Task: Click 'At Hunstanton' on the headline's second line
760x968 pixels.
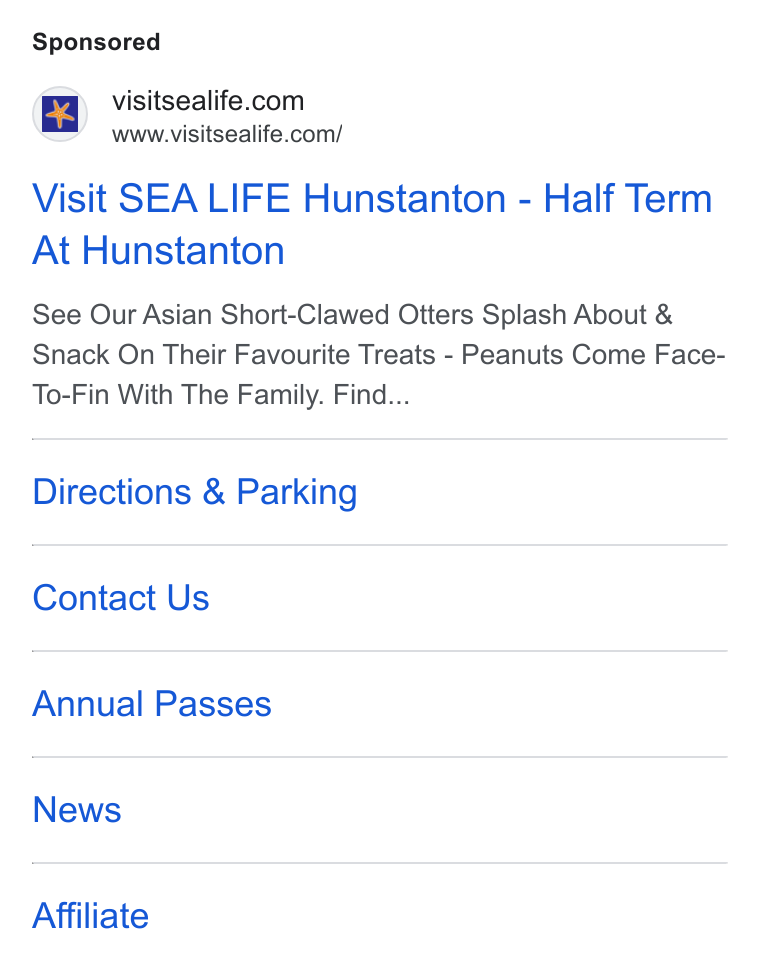Action: [159, 251]
